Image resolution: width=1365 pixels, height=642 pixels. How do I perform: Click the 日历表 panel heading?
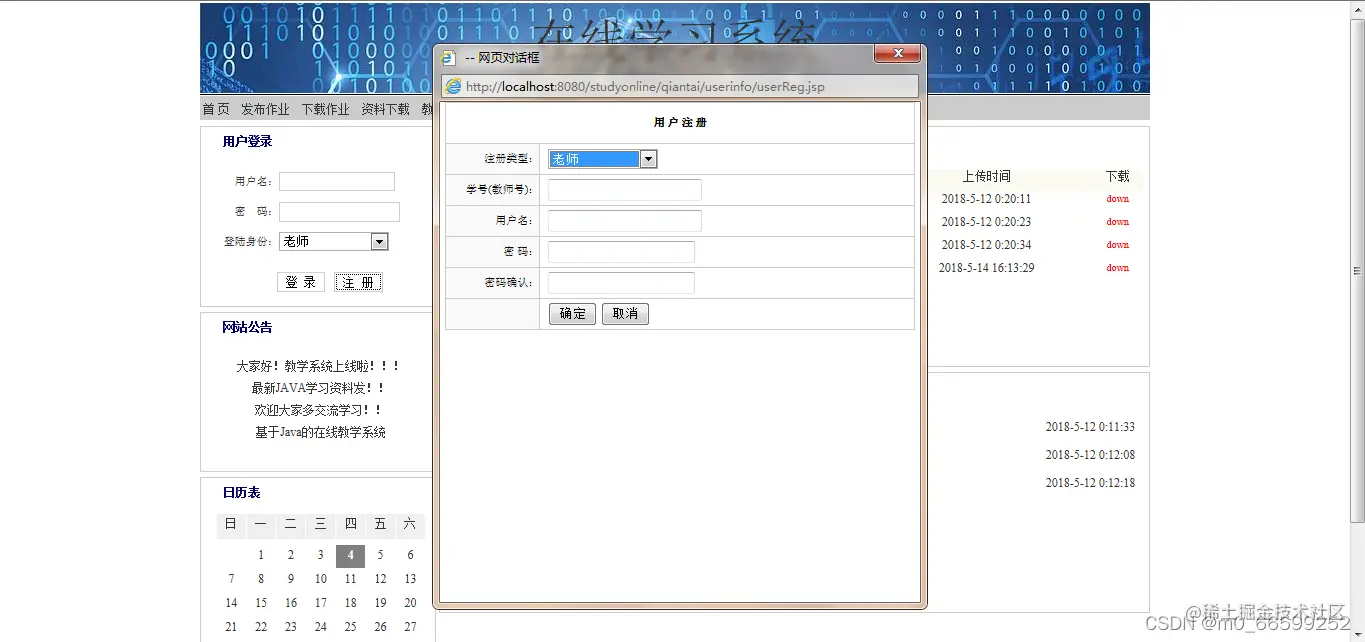click(241, 493)
